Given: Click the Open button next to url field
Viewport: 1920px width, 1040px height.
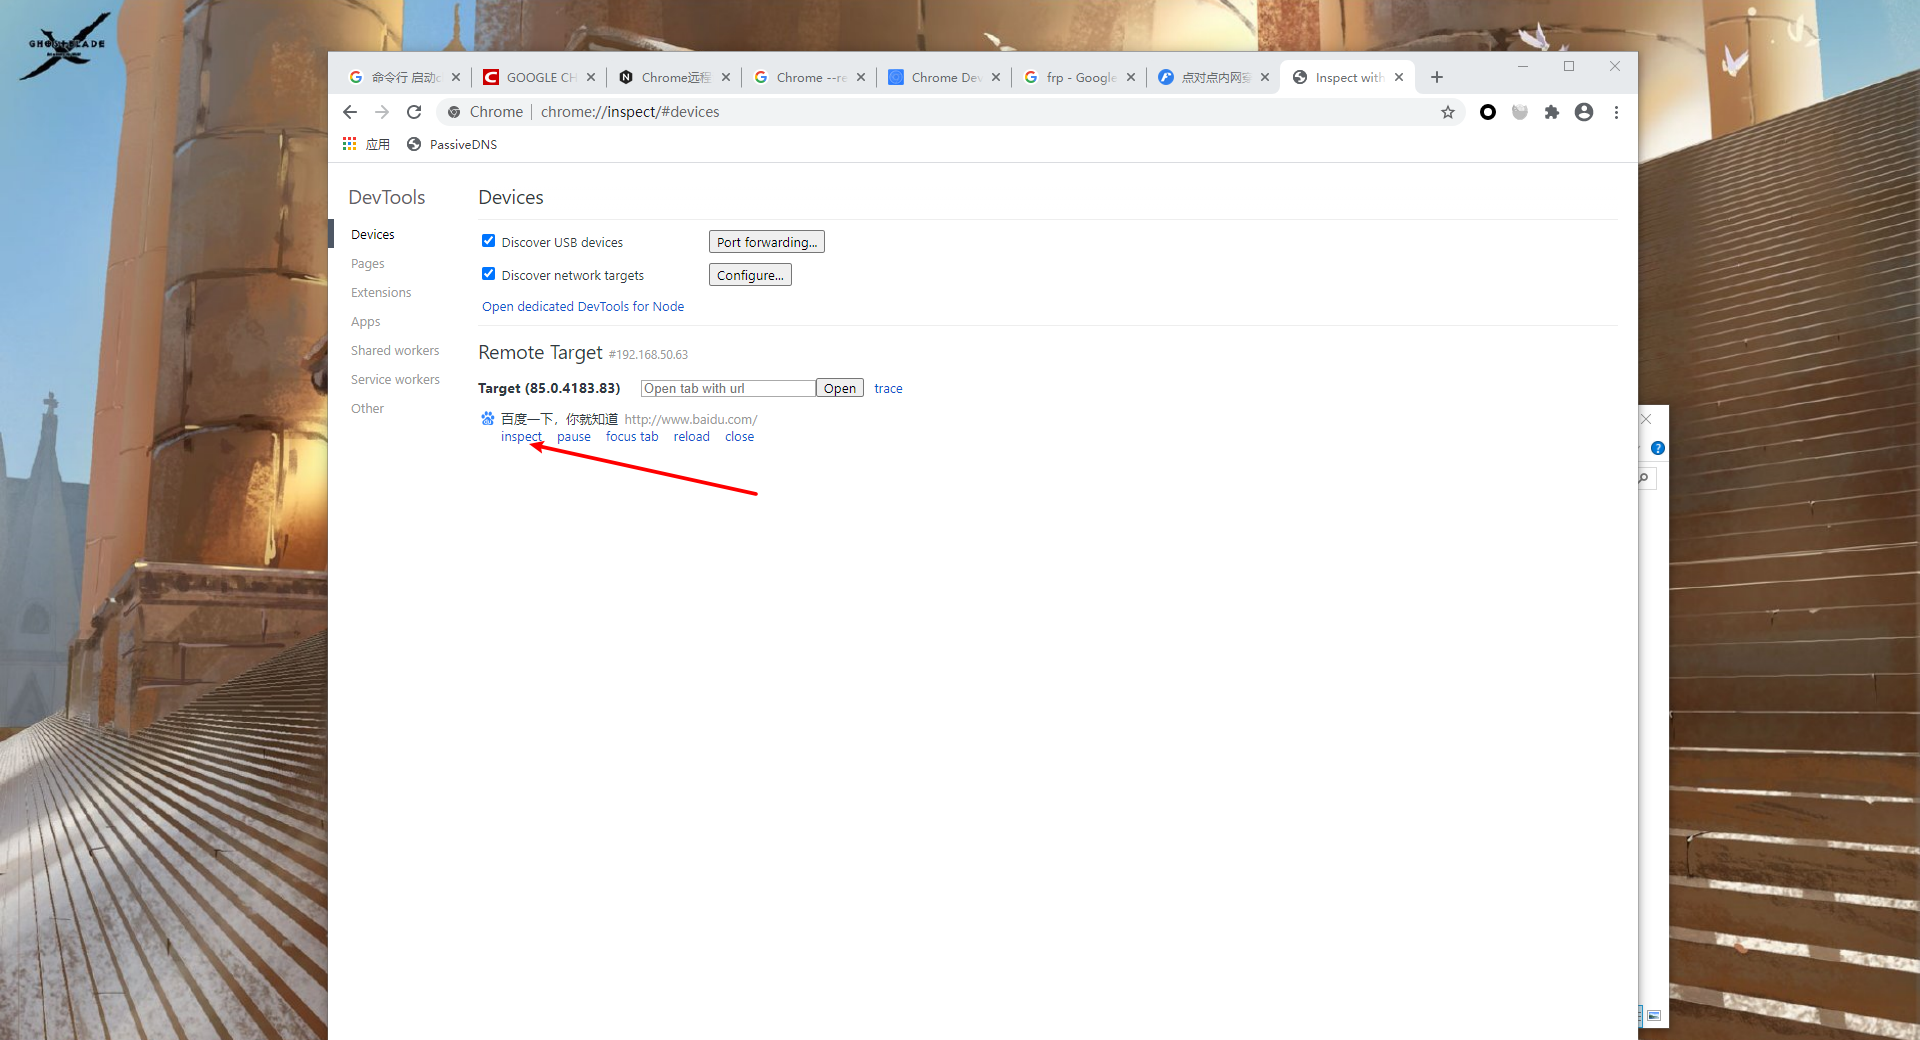Looking at the screenshot, I should tap(840, 388).
